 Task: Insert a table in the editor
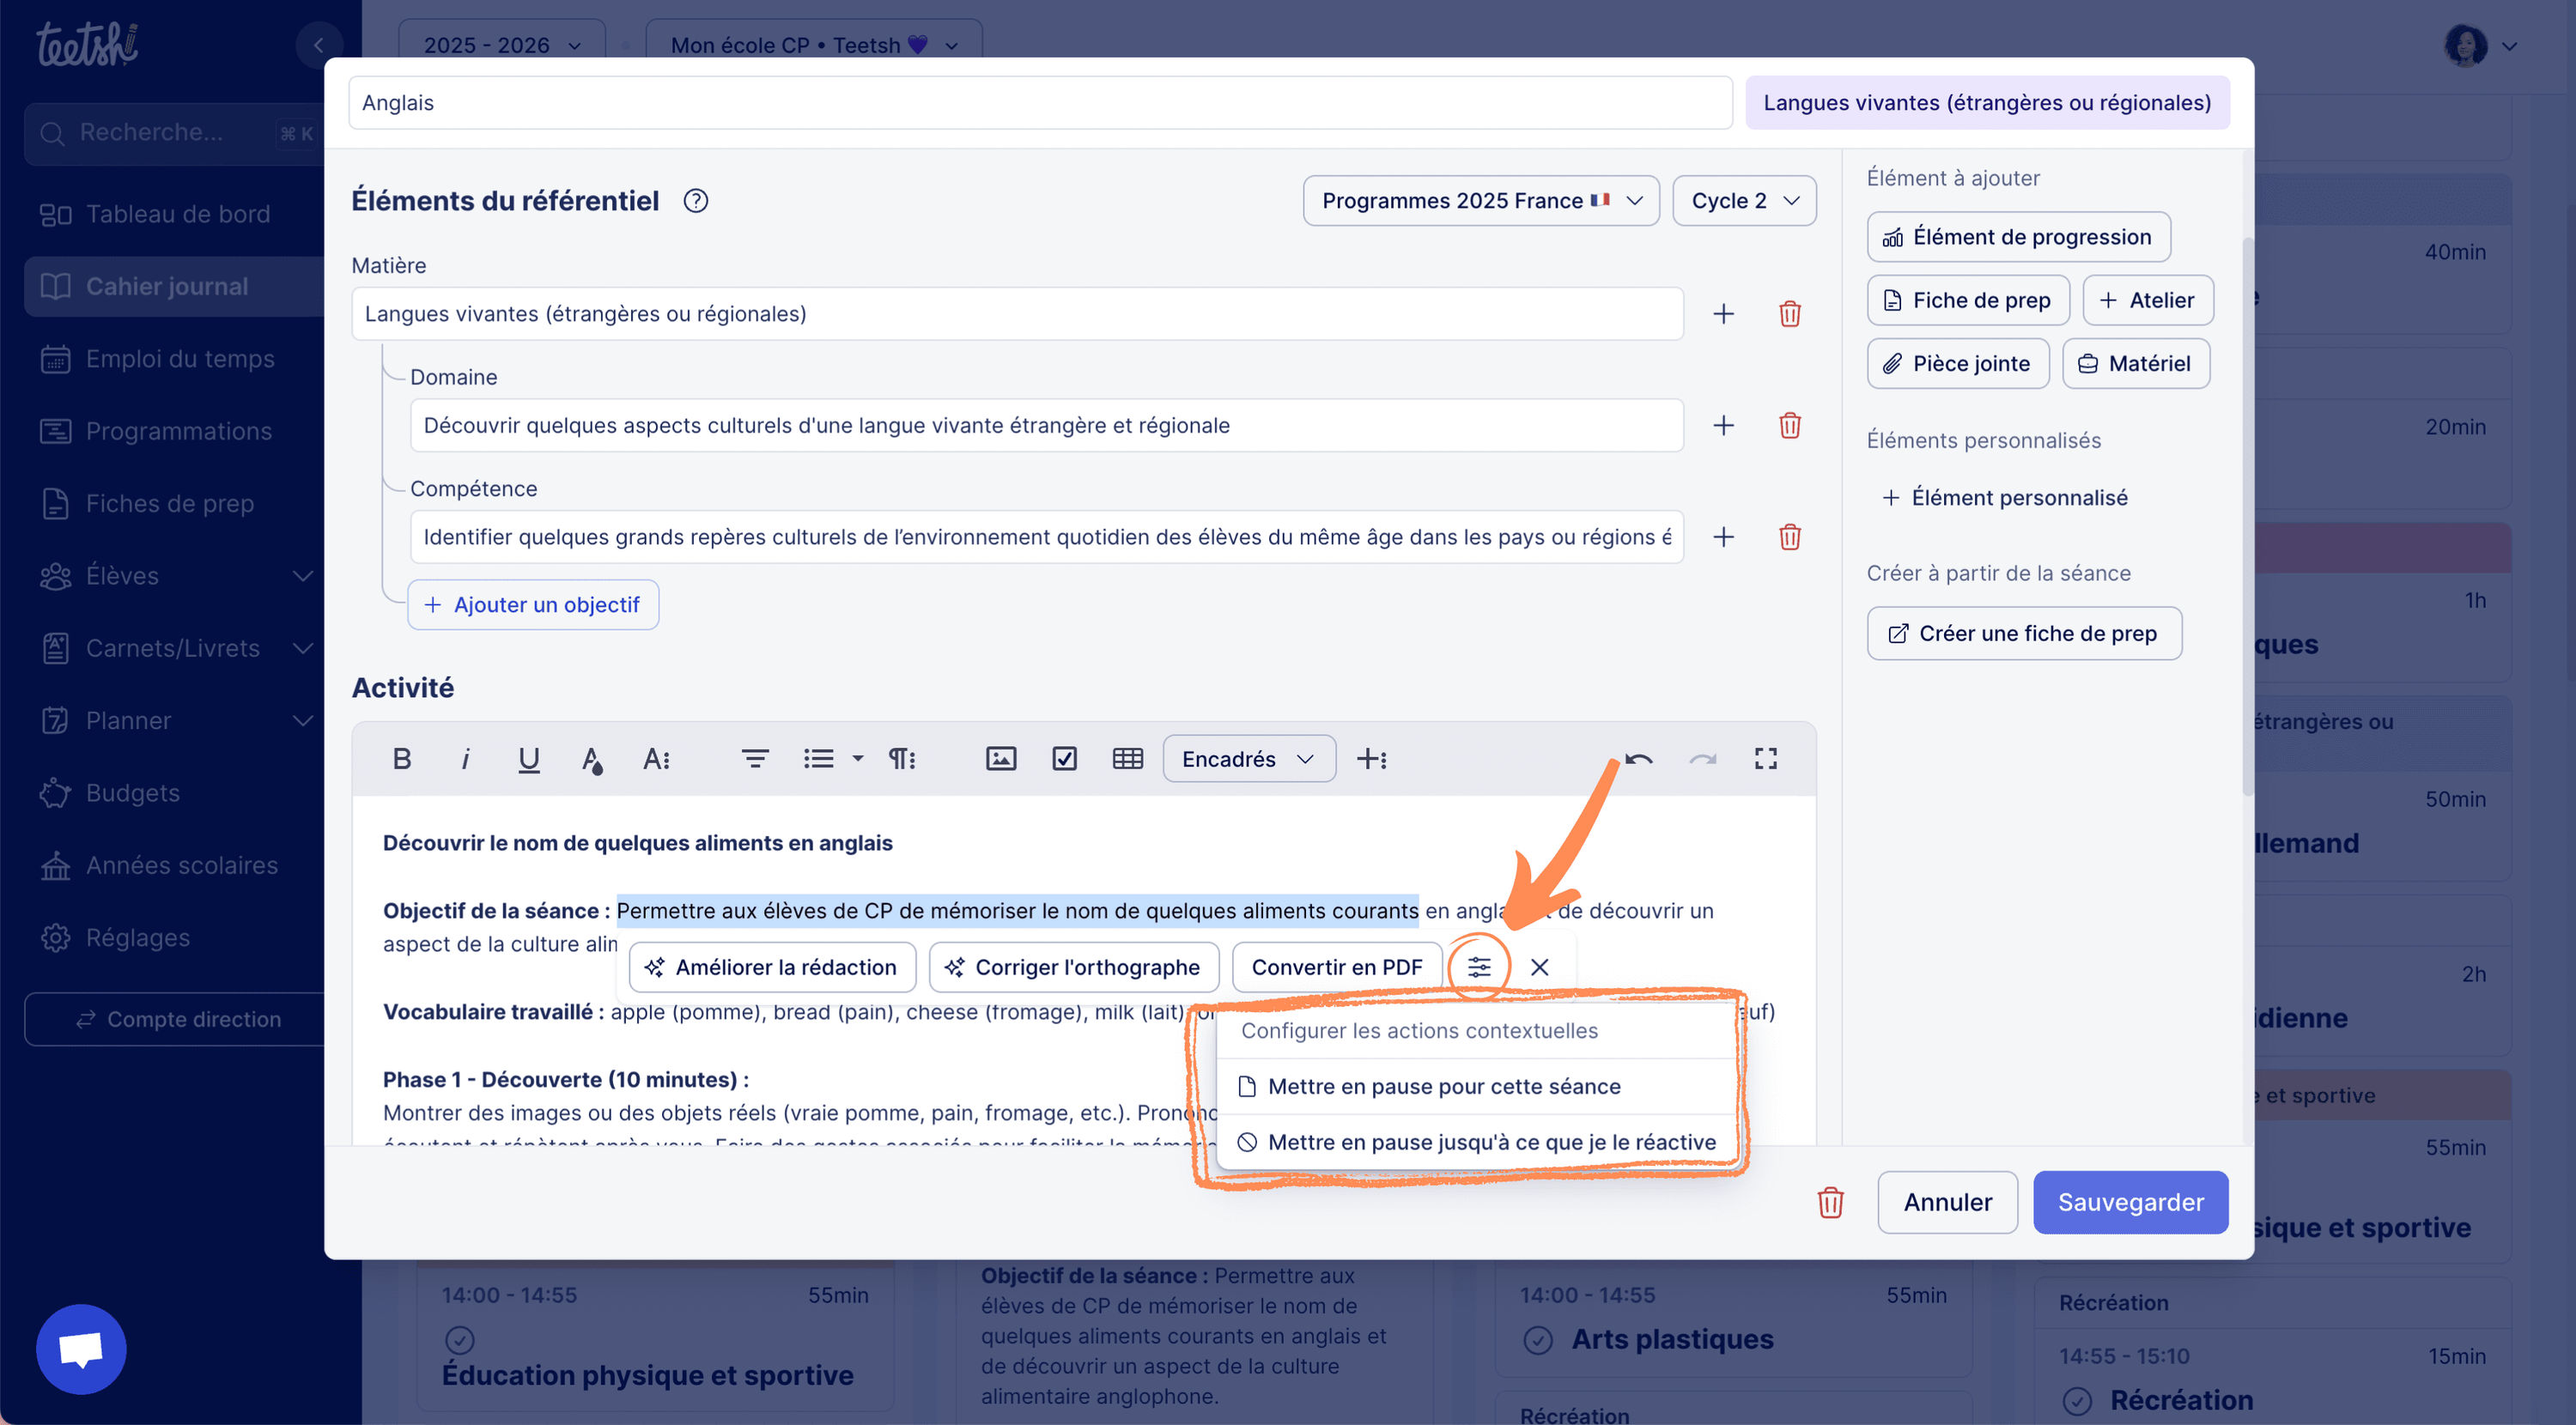(1127, 758)
